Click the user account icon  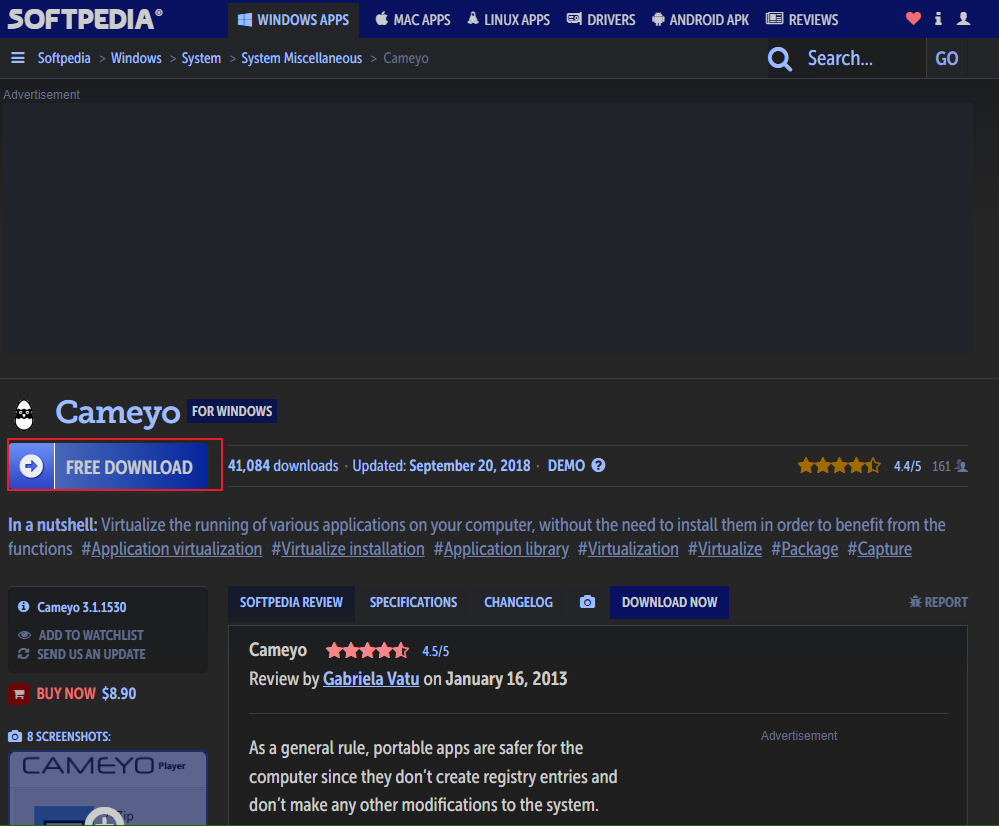click(x=963, y=18)
